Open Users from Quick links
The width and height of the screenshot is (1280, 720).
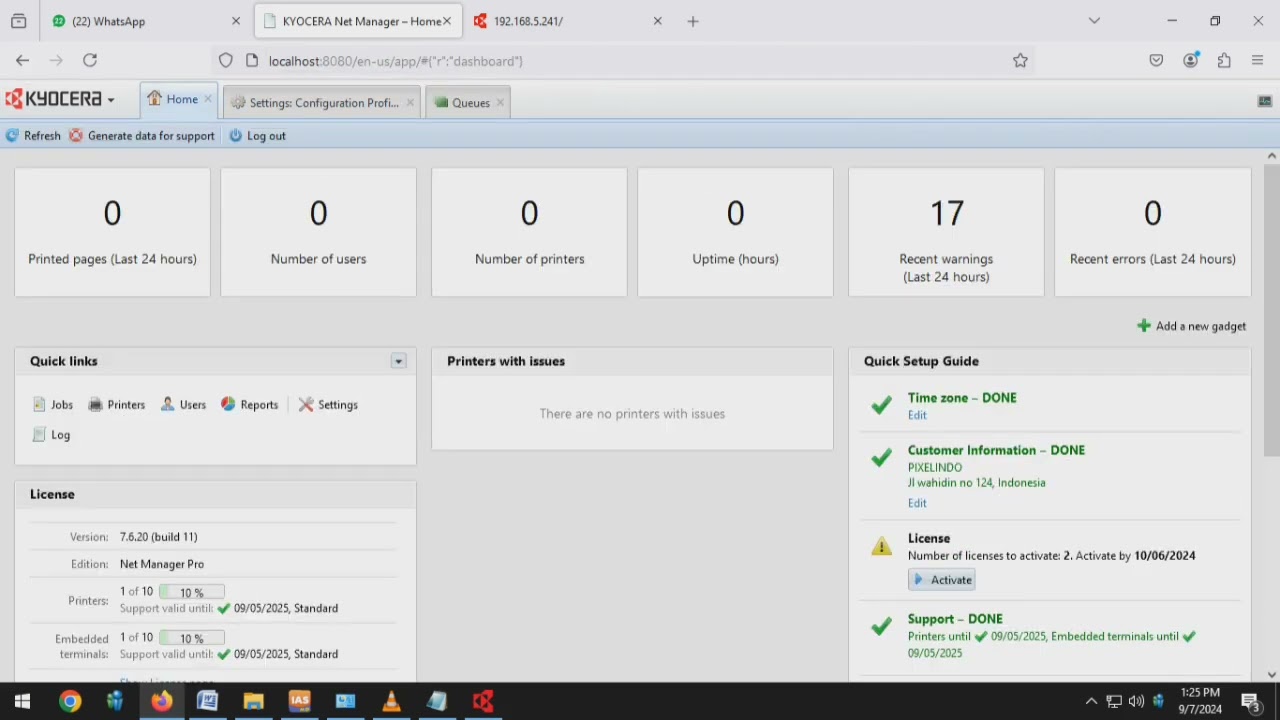(x=183, y=405)
